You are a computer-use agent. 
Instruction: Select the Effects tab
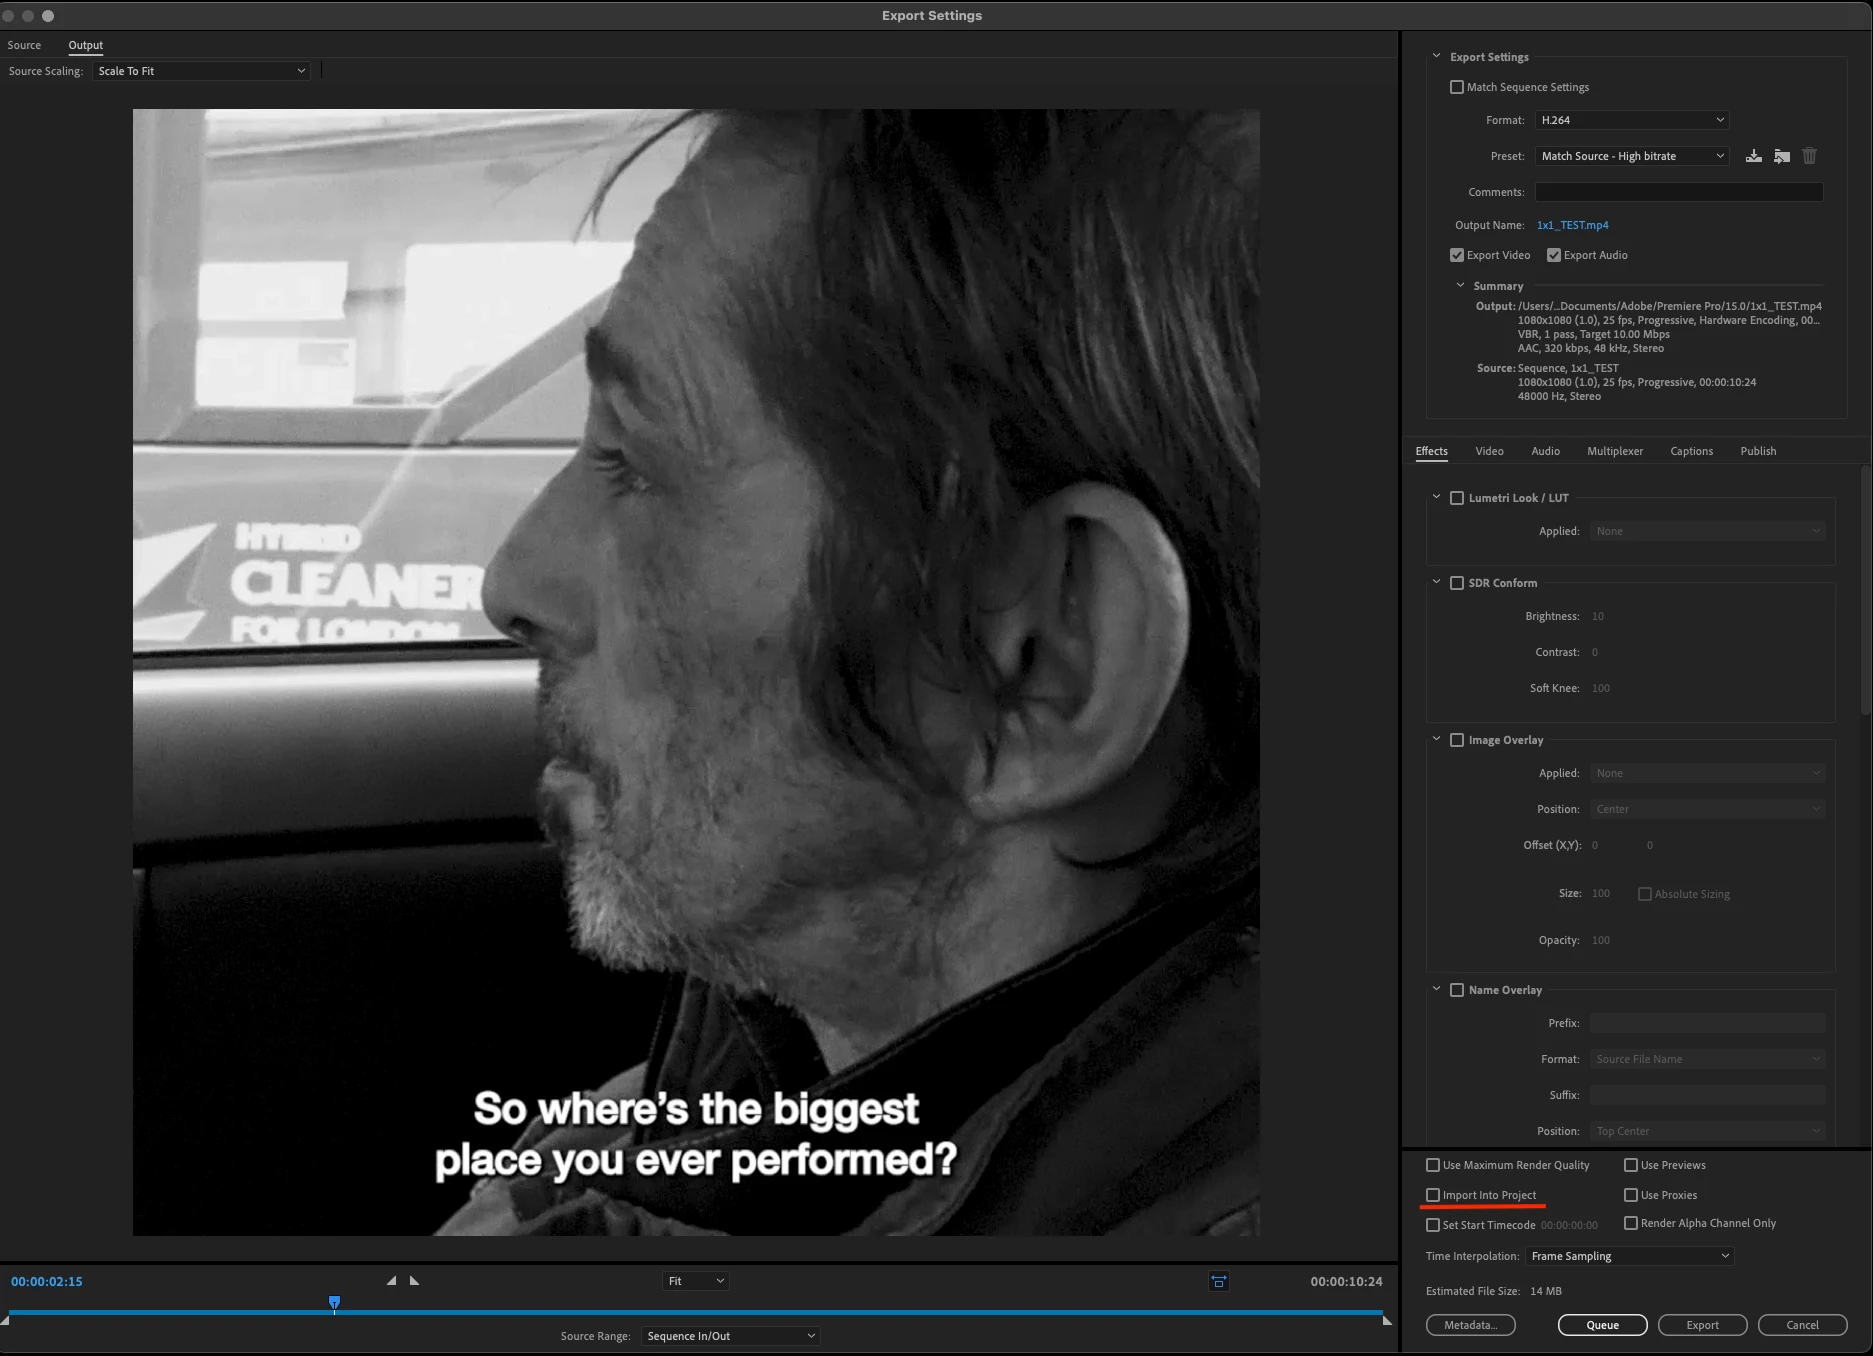(x=1431, y=451)
